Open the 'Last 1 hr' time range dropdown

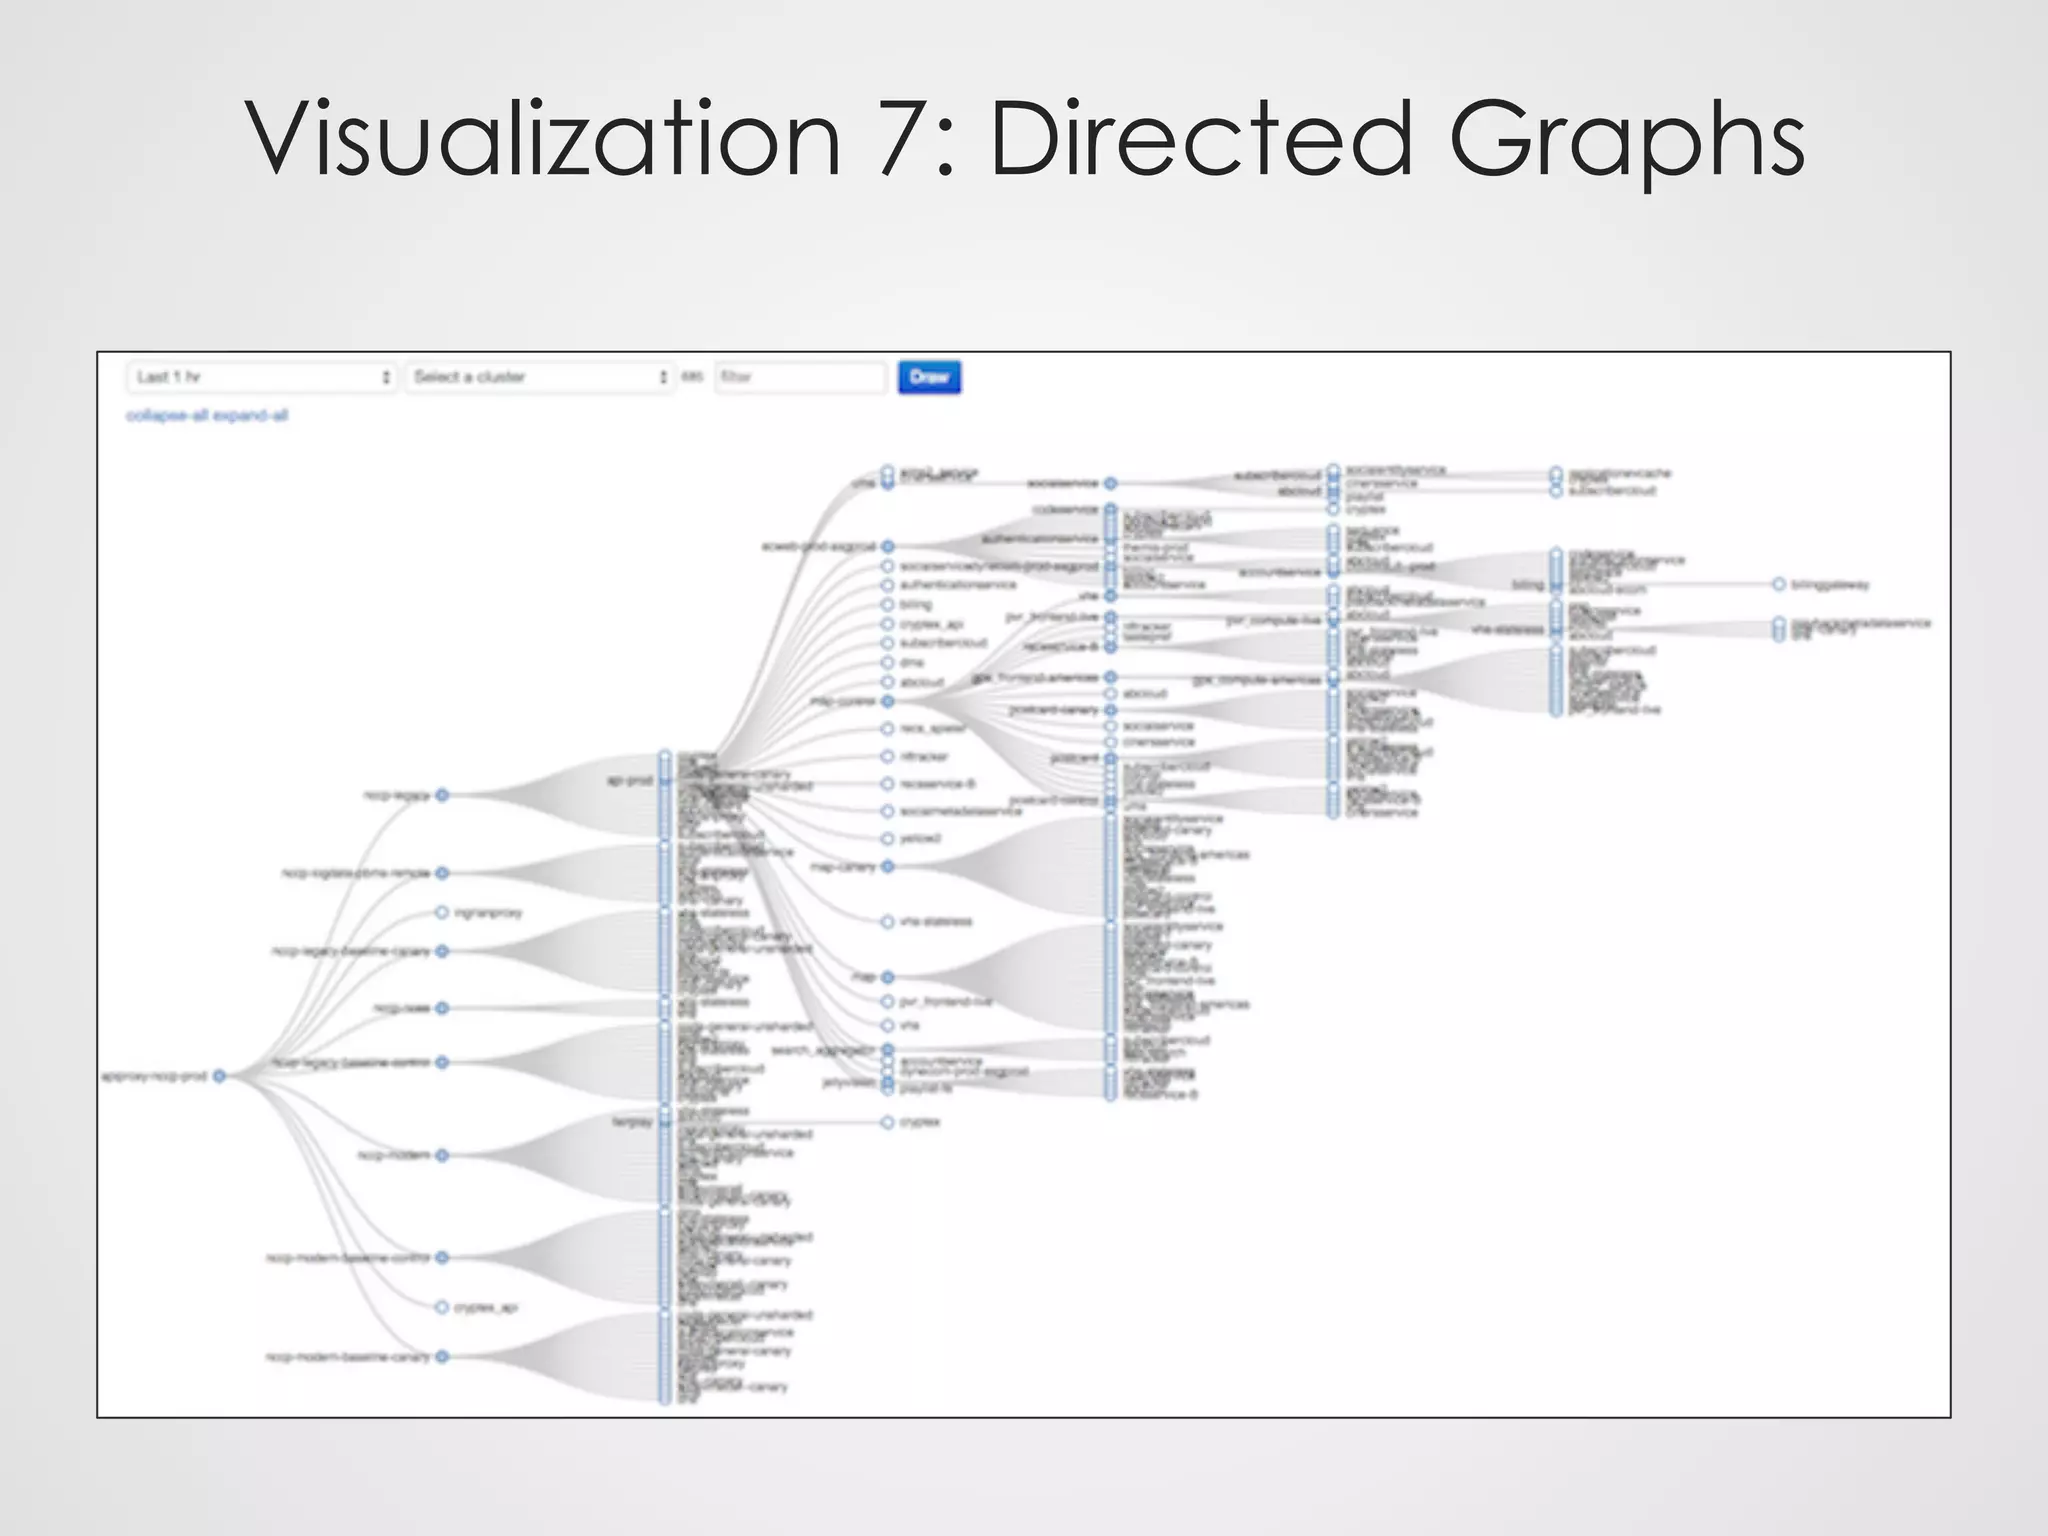pyautogui.click(x=262, y=377)
